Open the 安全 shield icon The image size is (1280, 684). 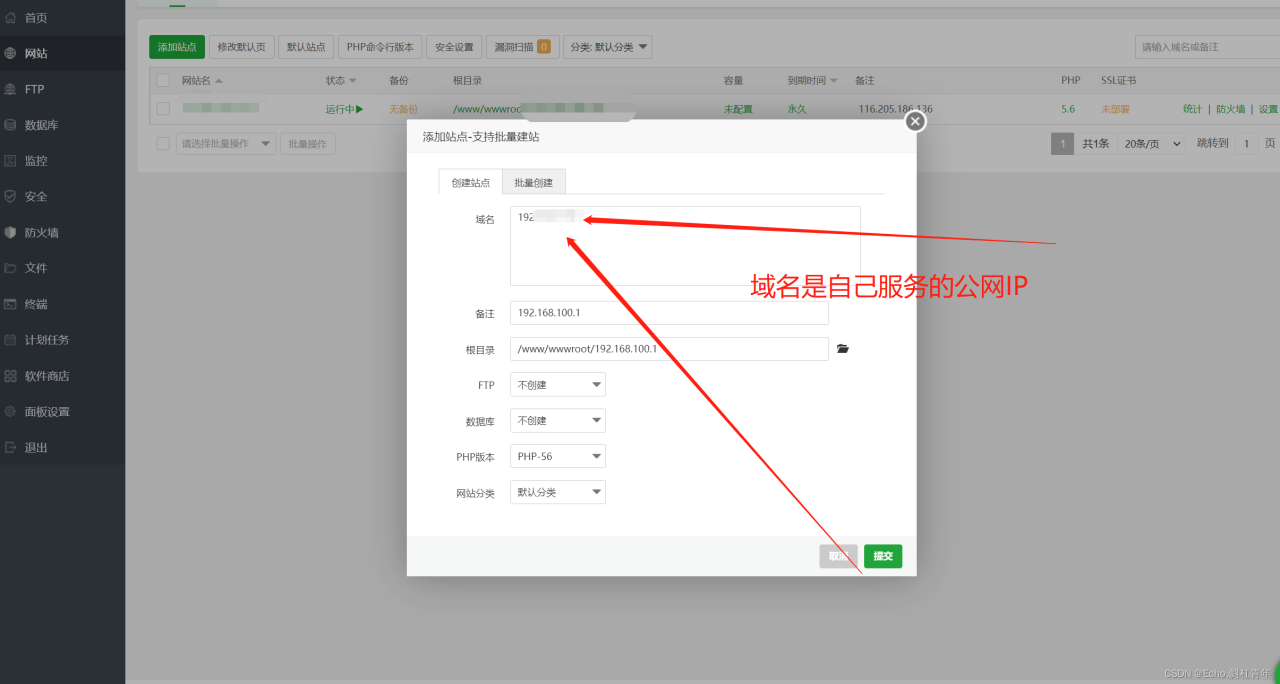[10, 197]
